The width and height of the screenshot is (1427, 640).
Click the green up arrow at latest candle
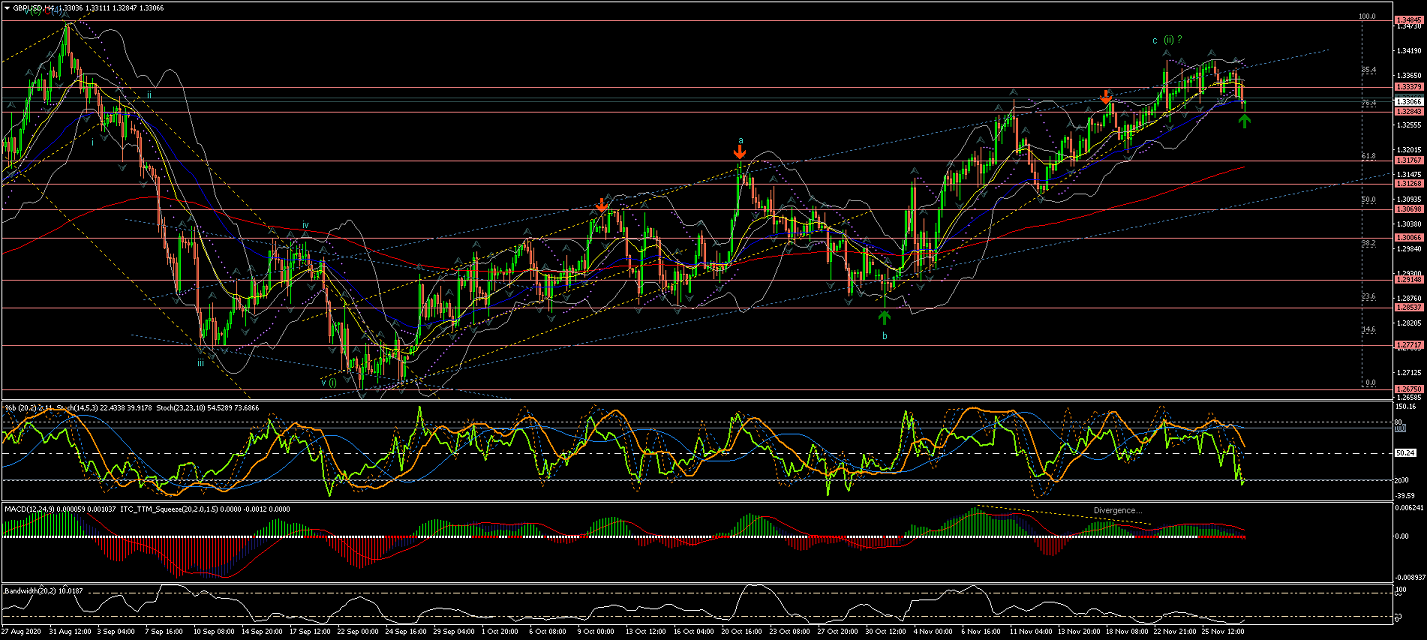click(x=1244, y=121)
